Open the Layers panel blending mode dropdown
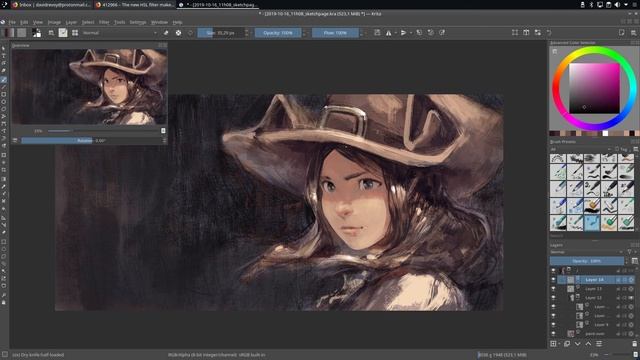640x360 pixels. click(x=587, y=252)
